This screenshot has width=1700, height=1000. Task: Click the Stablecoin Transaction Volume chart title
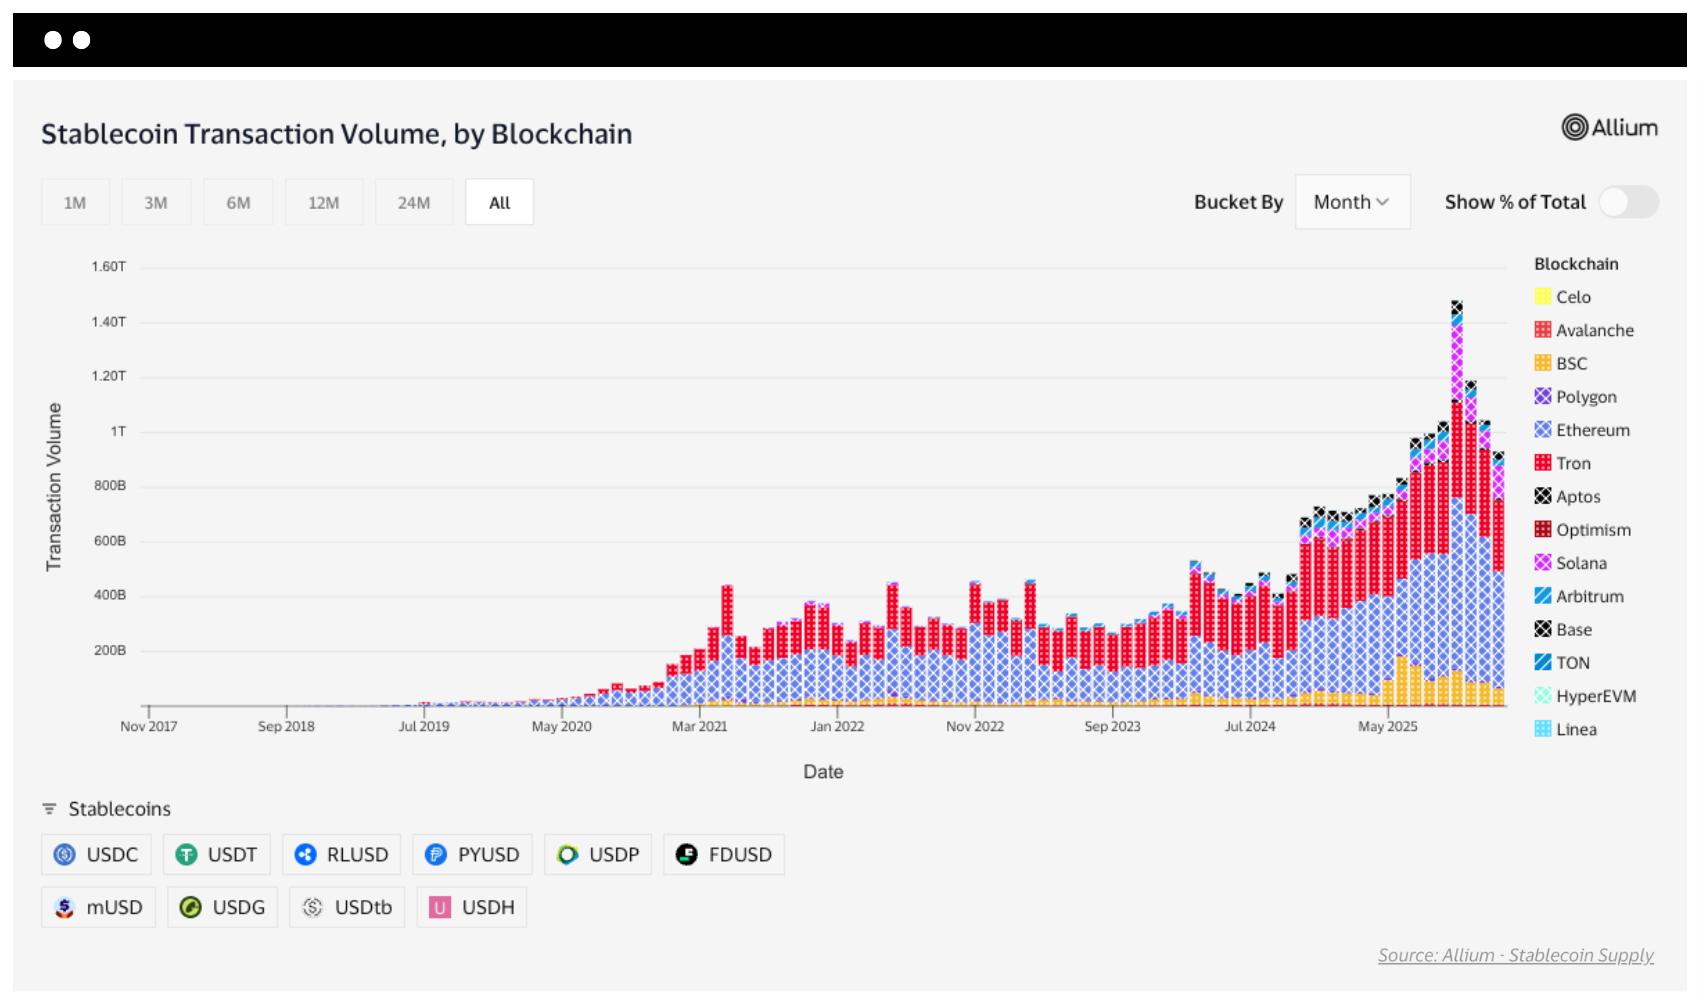337,134
